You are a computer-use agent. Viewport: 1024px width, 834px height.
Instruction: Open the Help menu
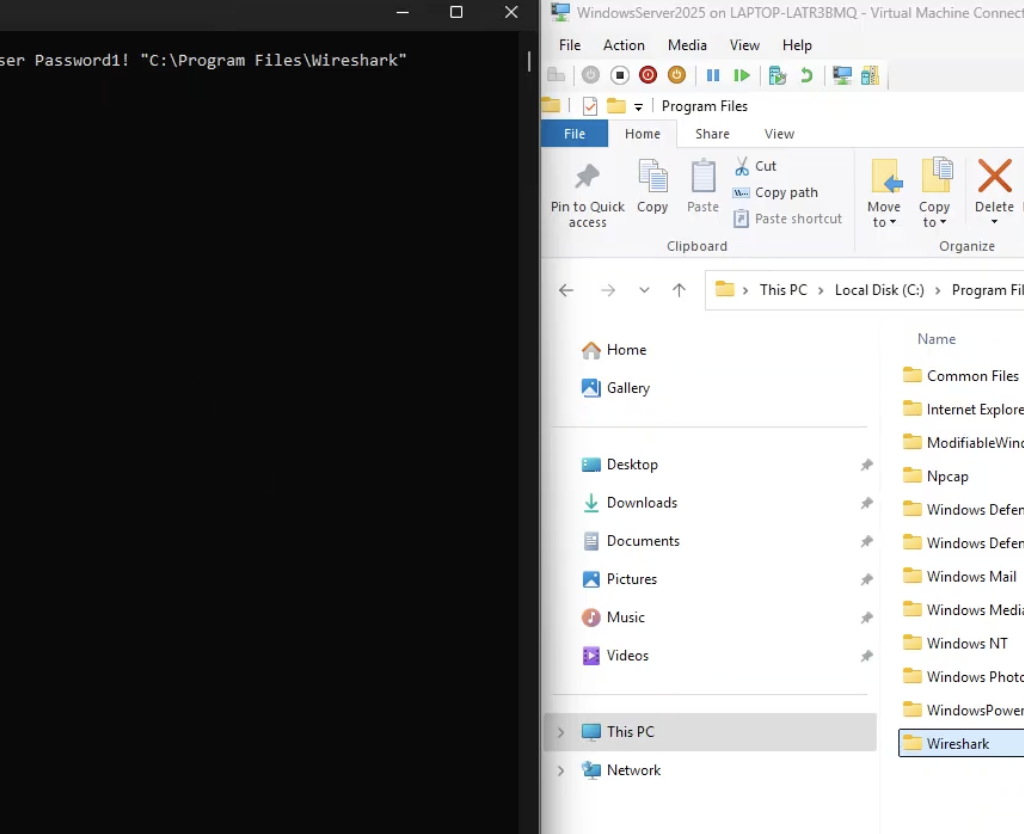point(797,45)
